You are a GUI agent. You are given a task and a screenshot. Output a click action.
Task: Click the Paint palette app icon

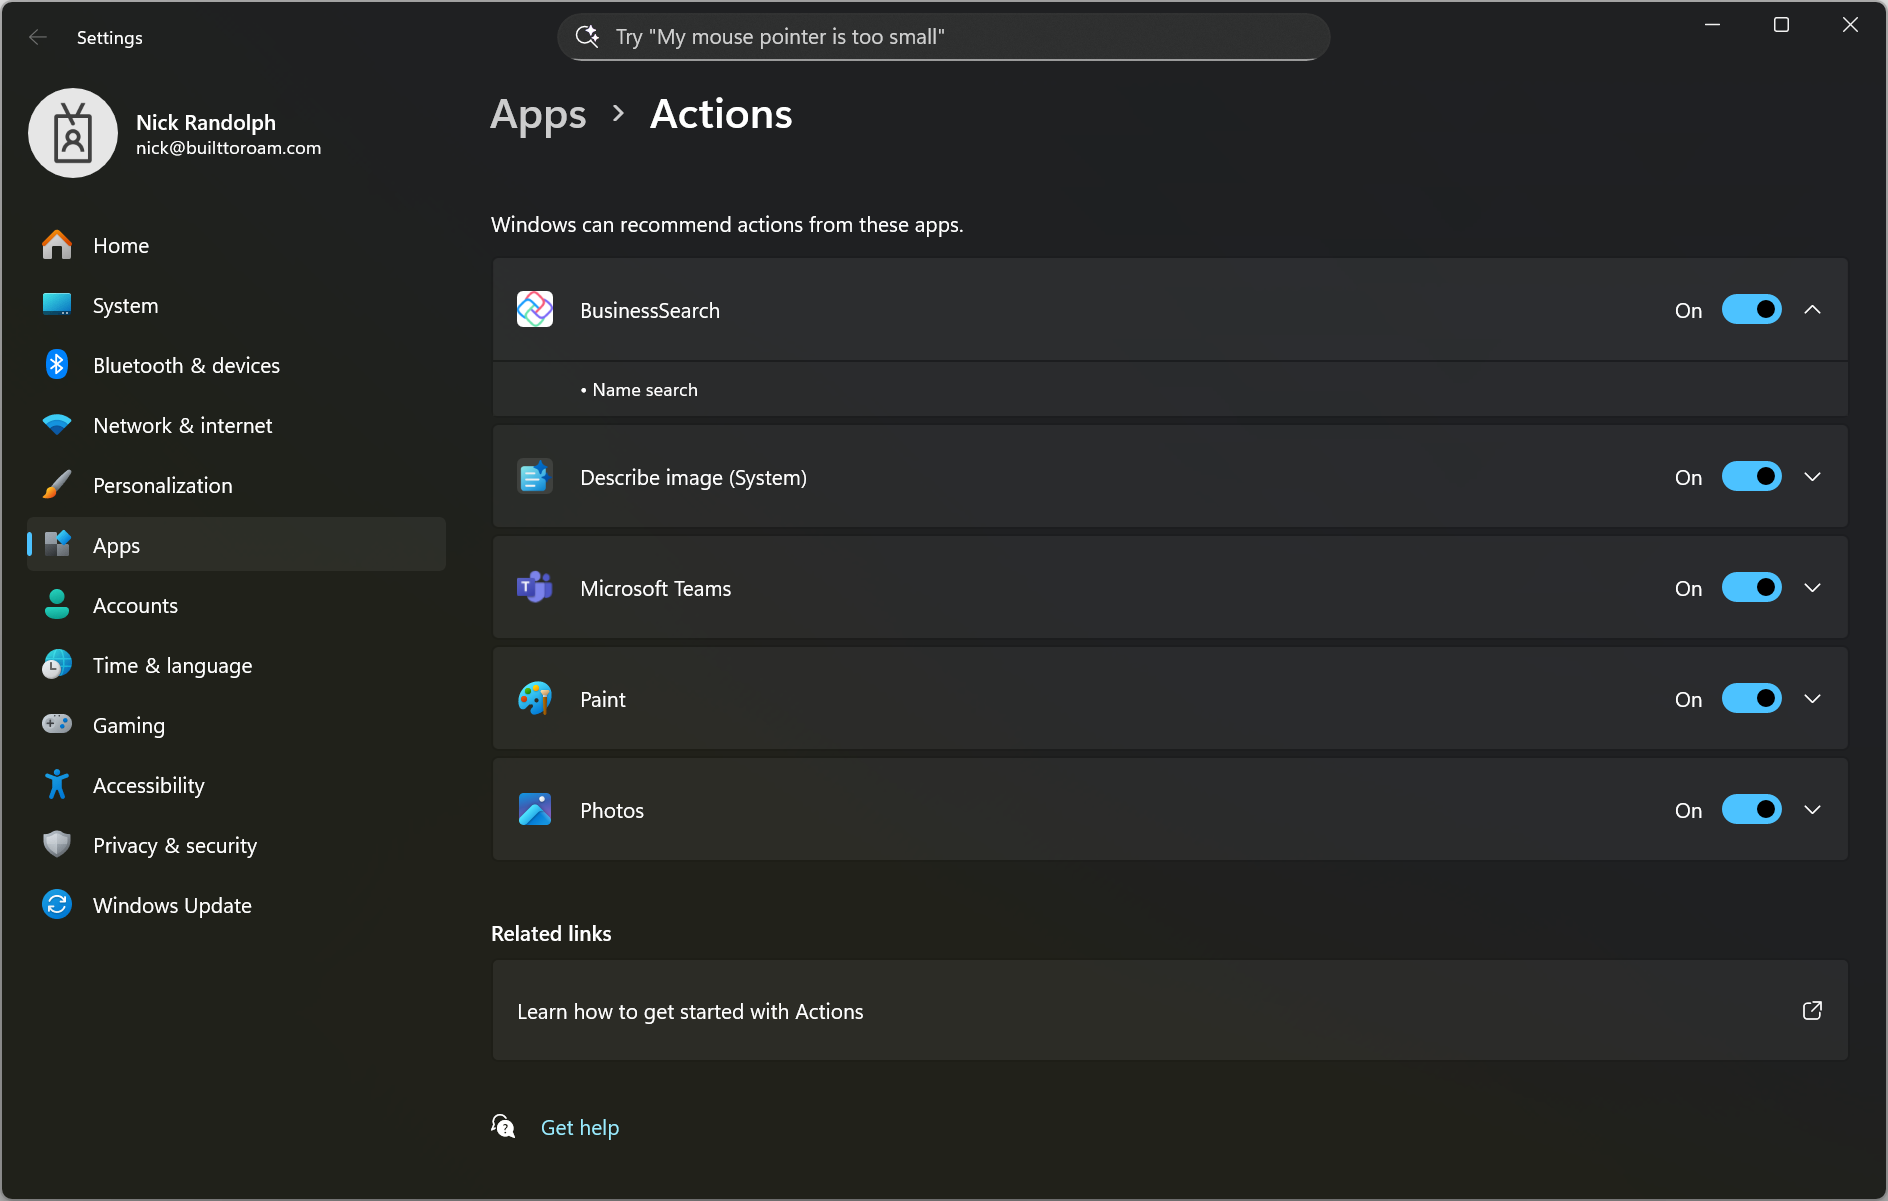pyautogui.click(x=535, y=699)
